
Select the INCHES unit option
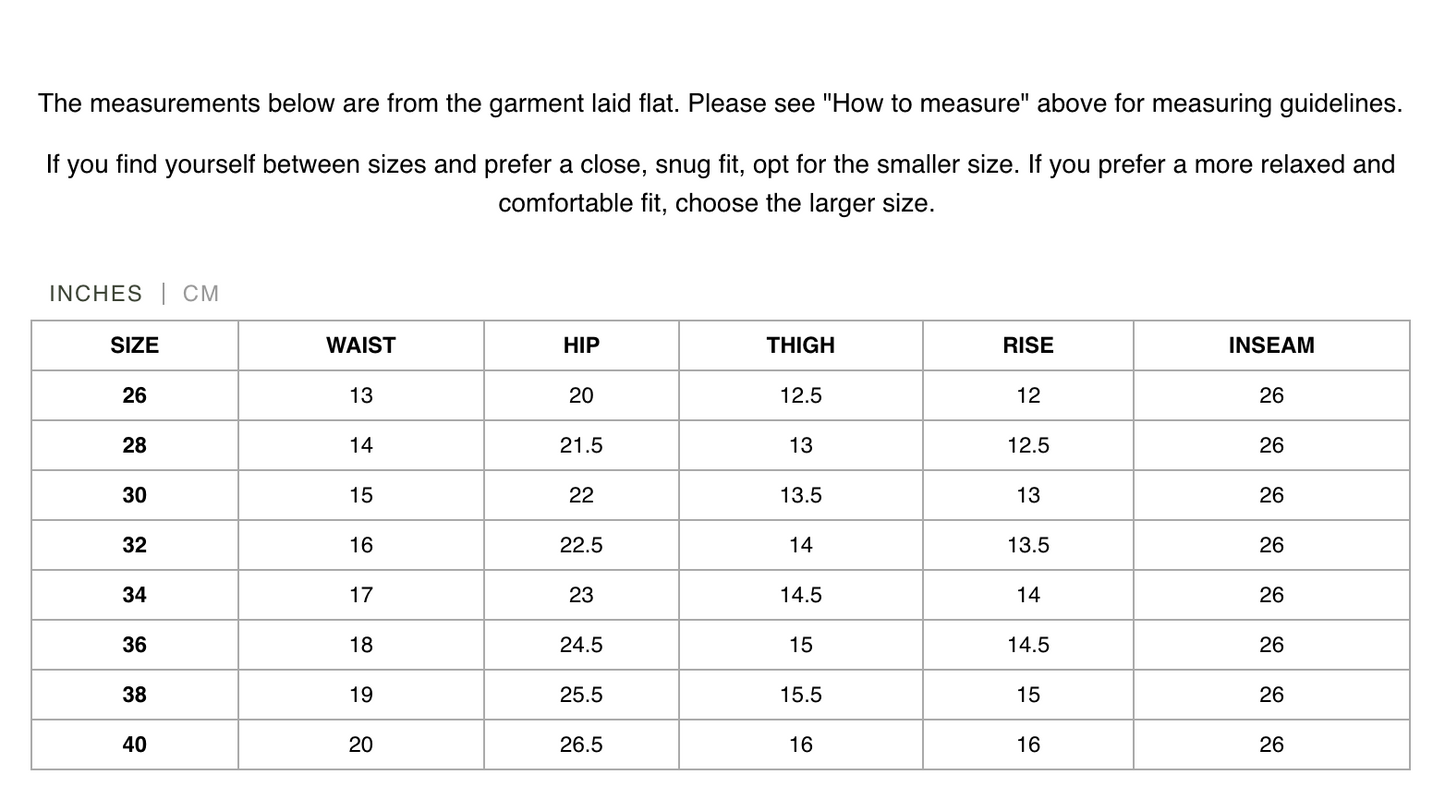click(96, 293)
